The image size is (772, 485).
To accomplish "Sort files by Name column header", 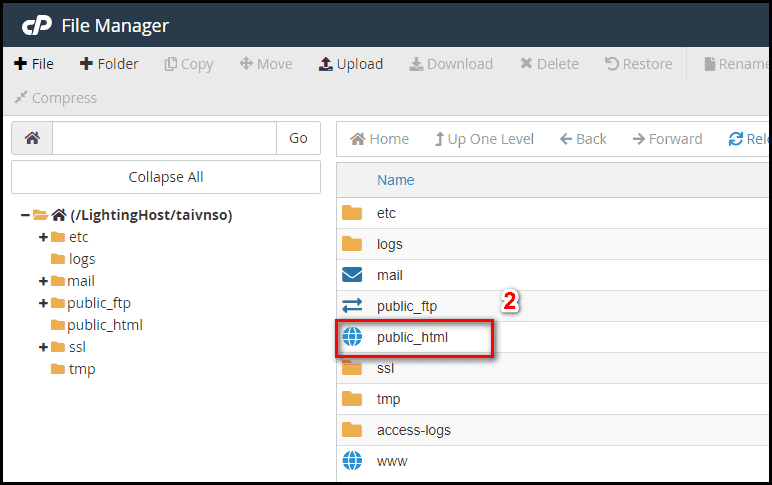I will [395, 180].
